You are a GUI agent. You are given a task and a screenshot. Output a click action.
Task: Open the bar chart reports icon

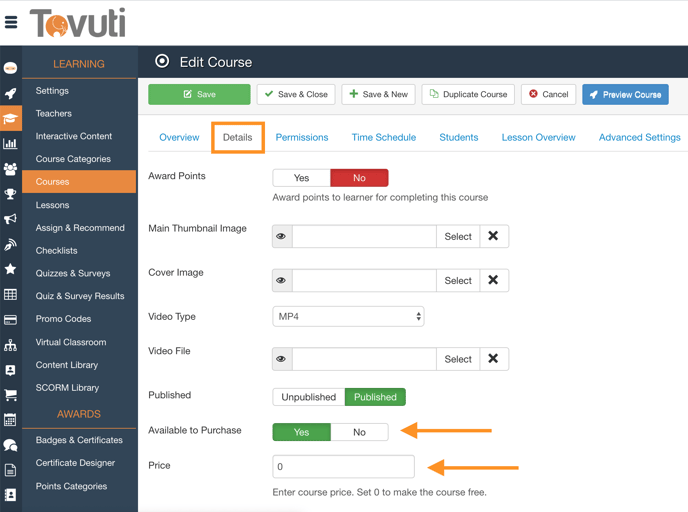pyautogui.click(x=11, y=144)
